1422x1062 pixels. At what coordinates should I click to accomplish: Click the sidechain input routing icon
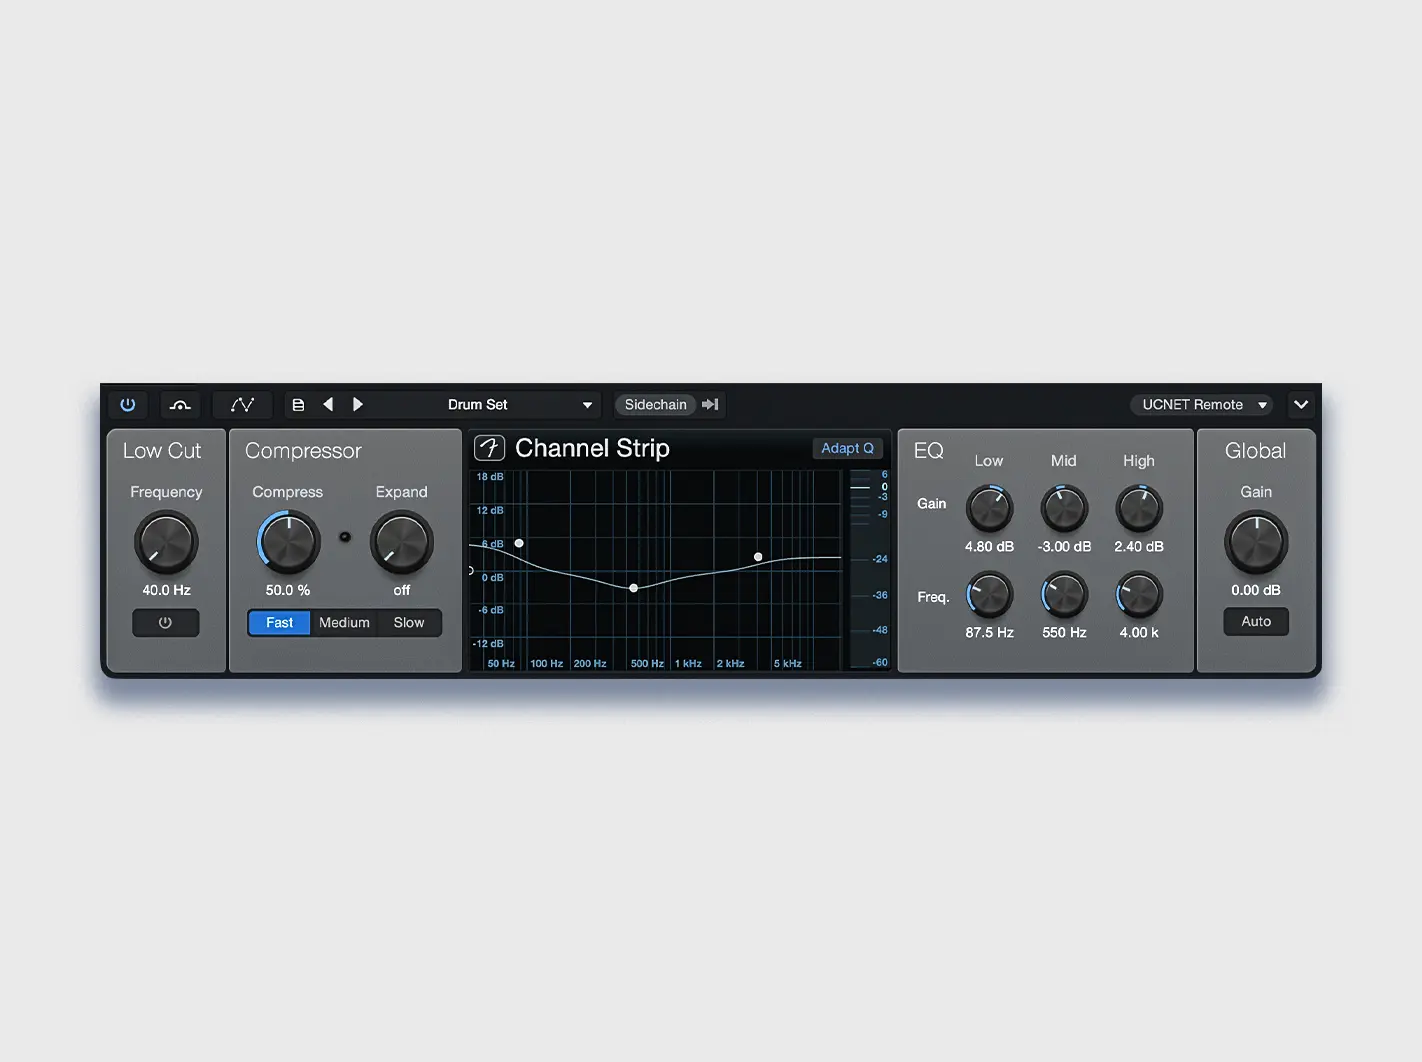click(x=710, y=404)
